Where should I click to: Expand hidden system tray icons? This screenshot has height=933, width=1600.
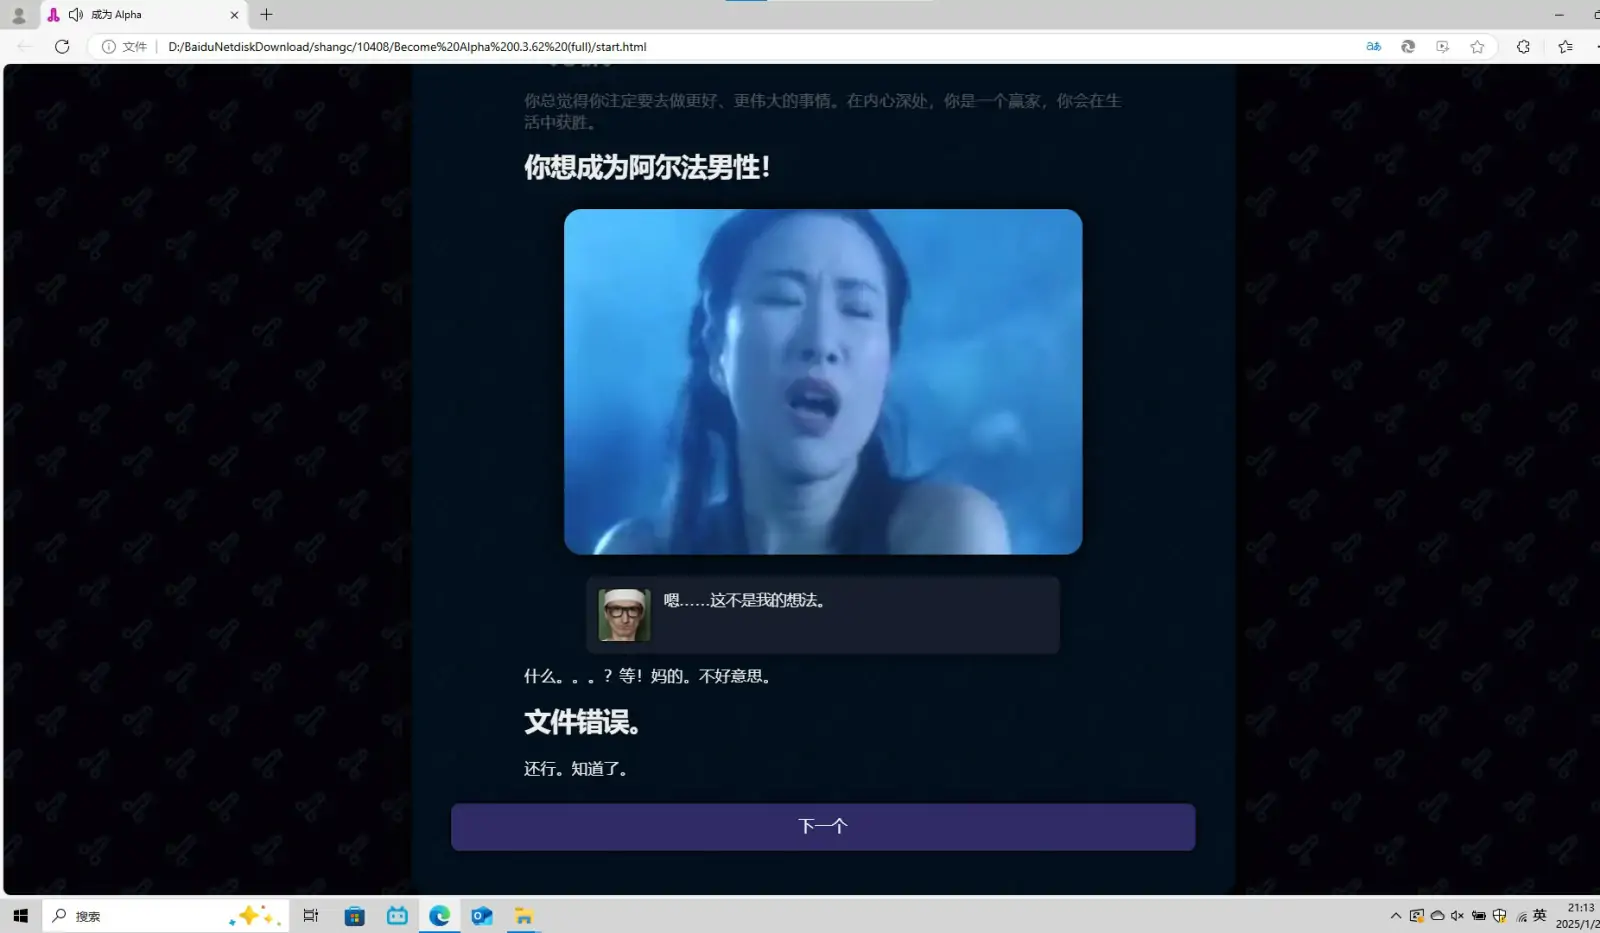[1395, 915]
